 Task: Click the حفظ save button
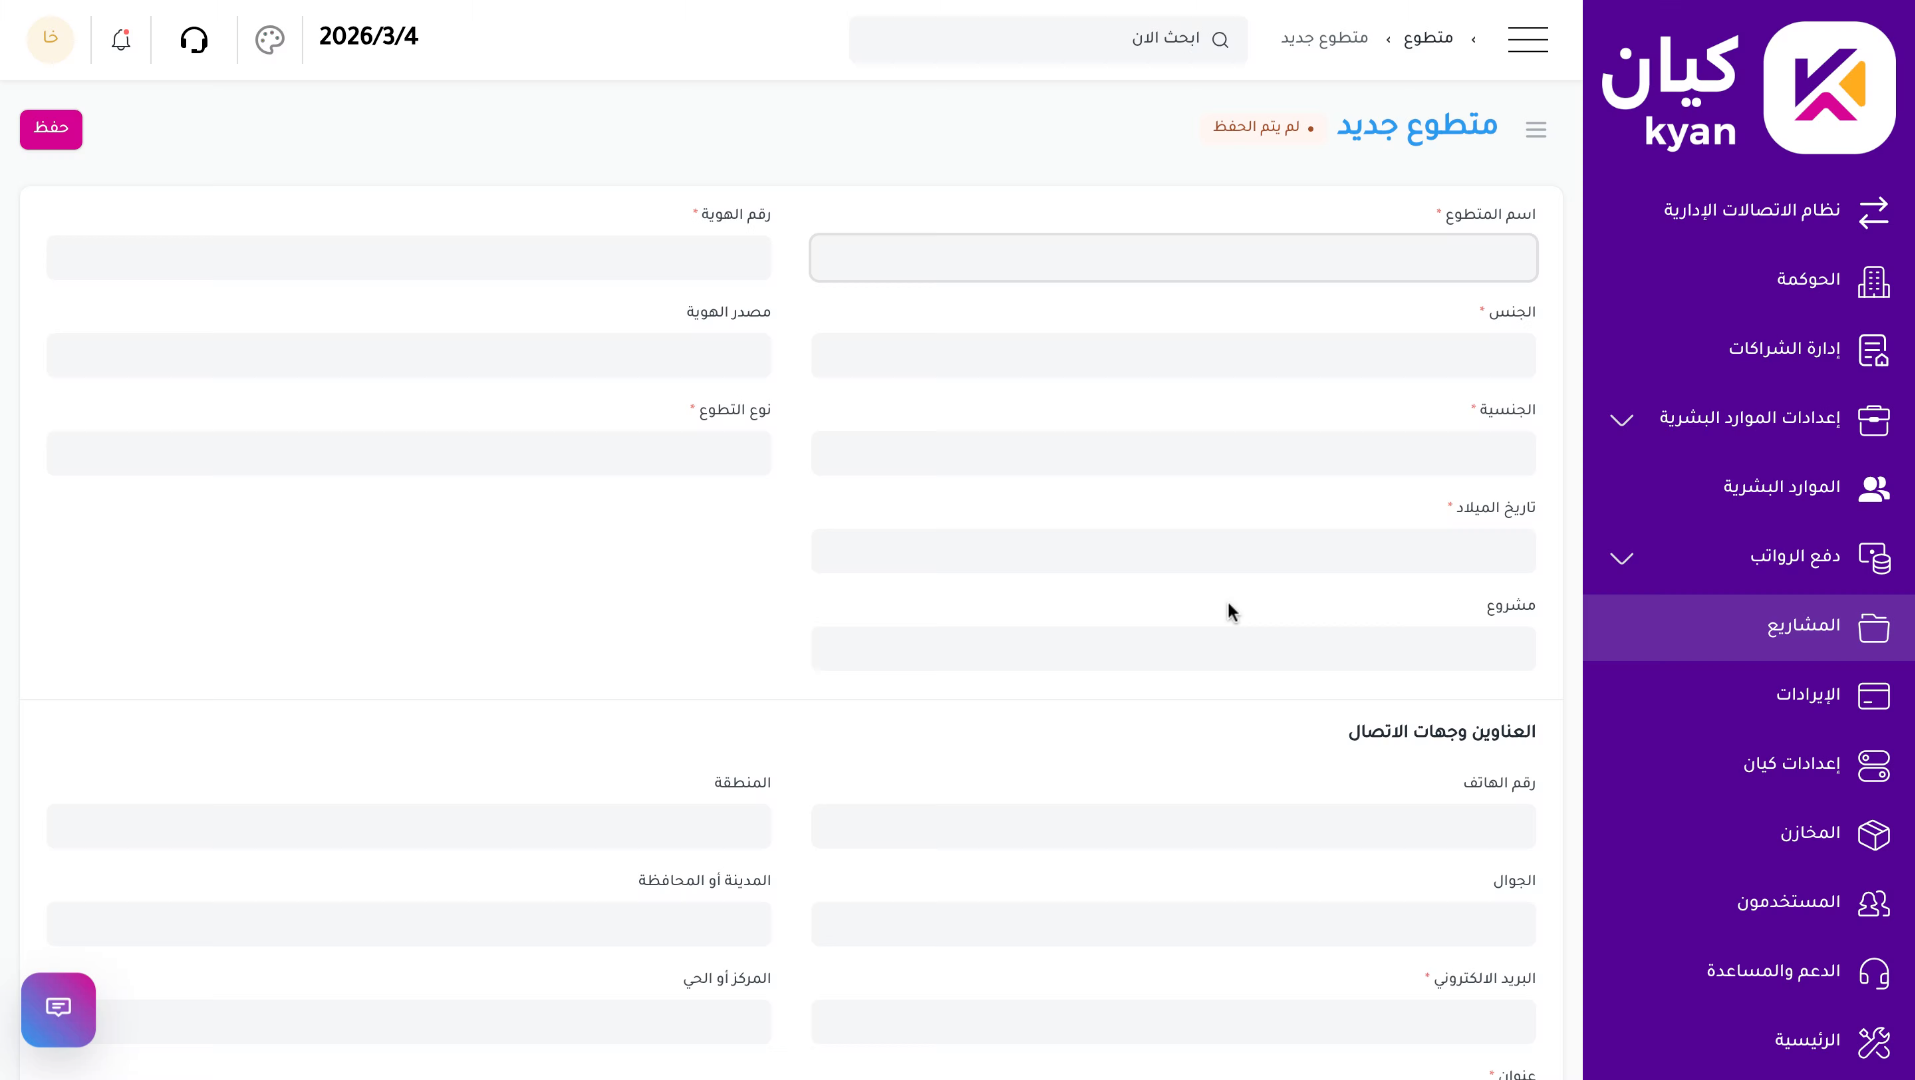[50, 129]
